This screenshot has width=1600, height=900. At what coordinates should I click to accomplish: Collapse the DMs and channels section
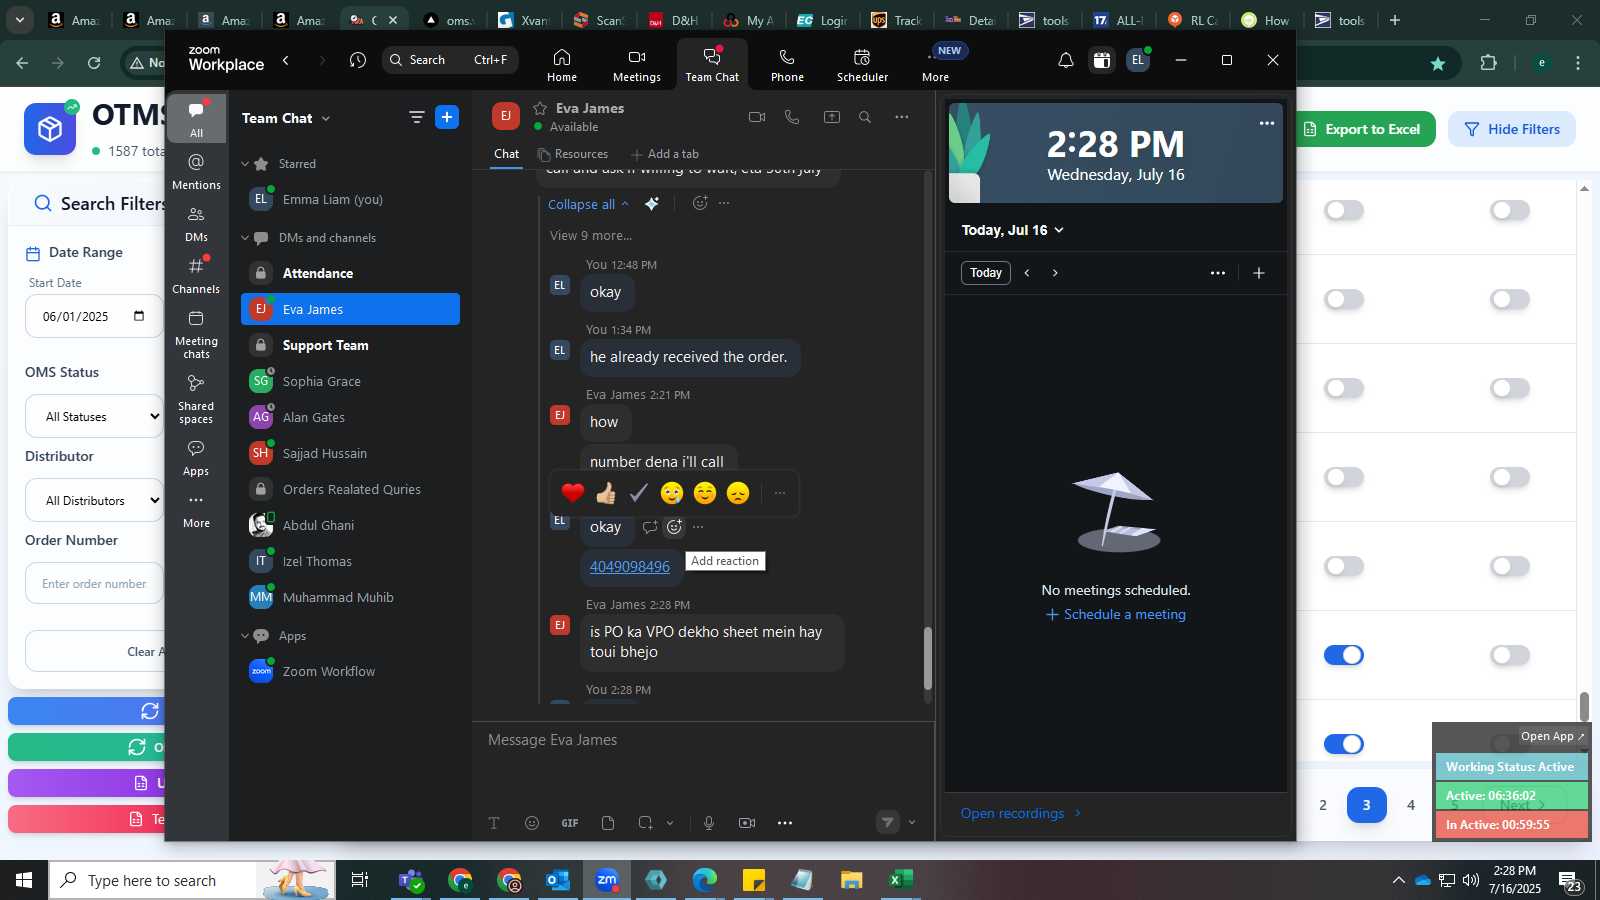click(x=245, y=238)
